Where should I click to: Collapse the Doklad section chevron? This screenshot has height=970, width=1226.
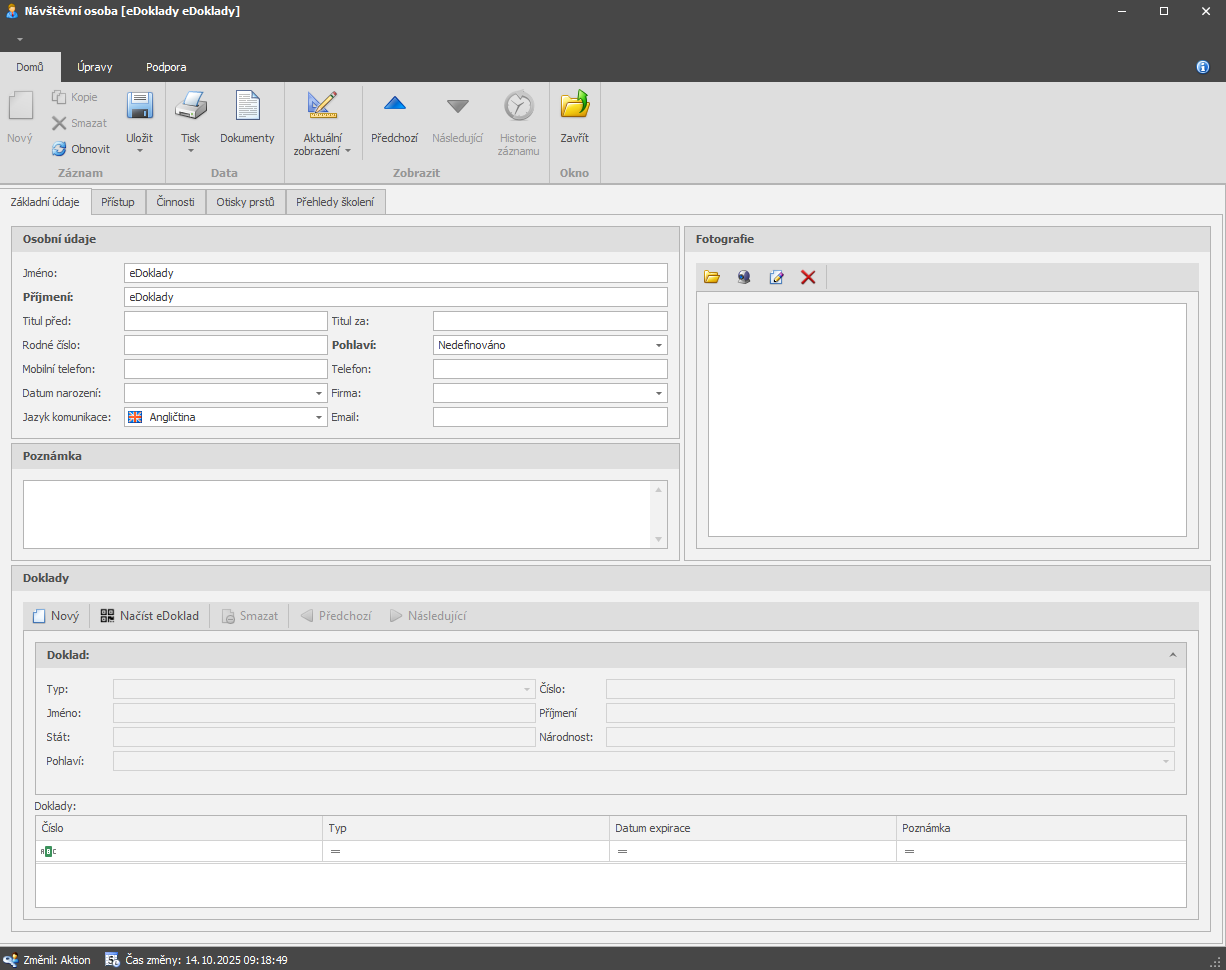1172,655
